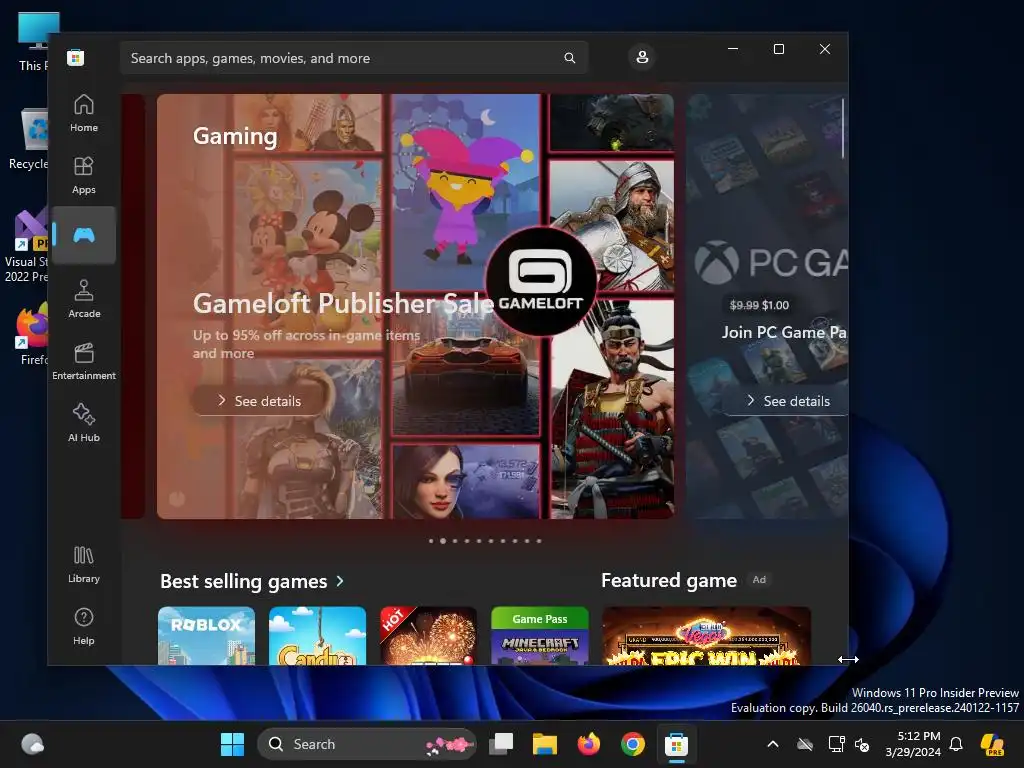Select the last carousel page dot

(539, 541)
